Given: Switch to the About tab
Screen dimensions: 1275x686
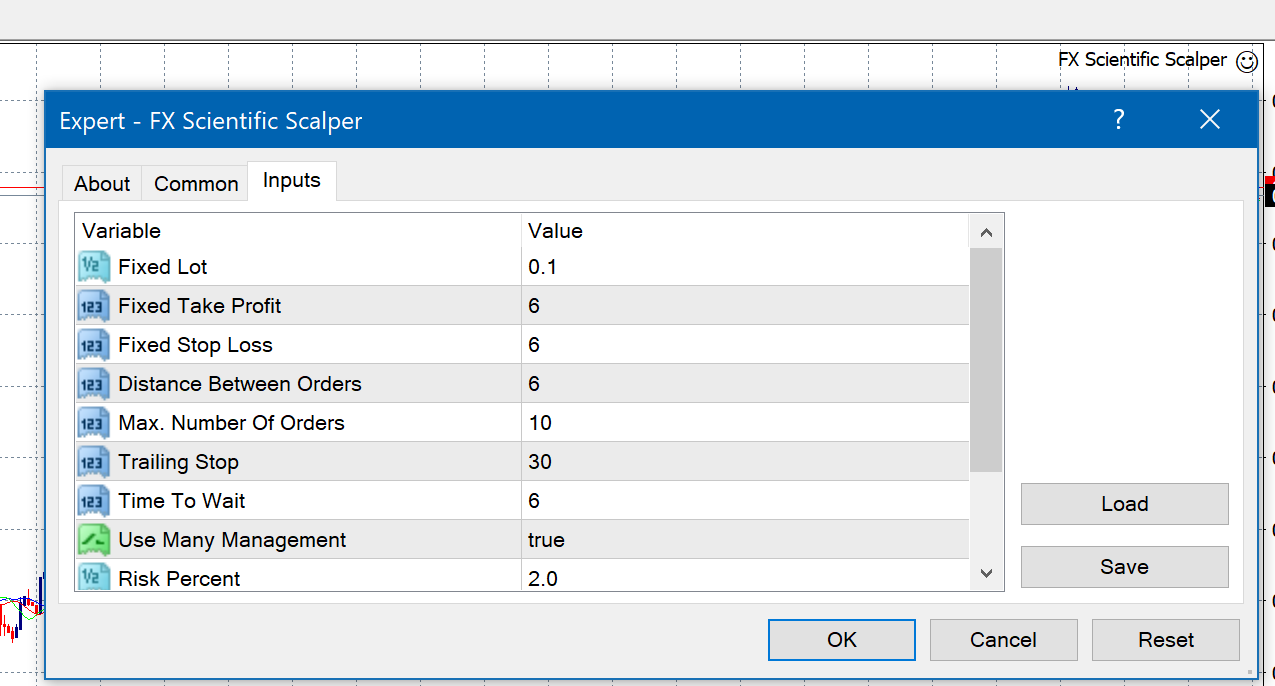Looking at the screenshot, I should [102, 184].
